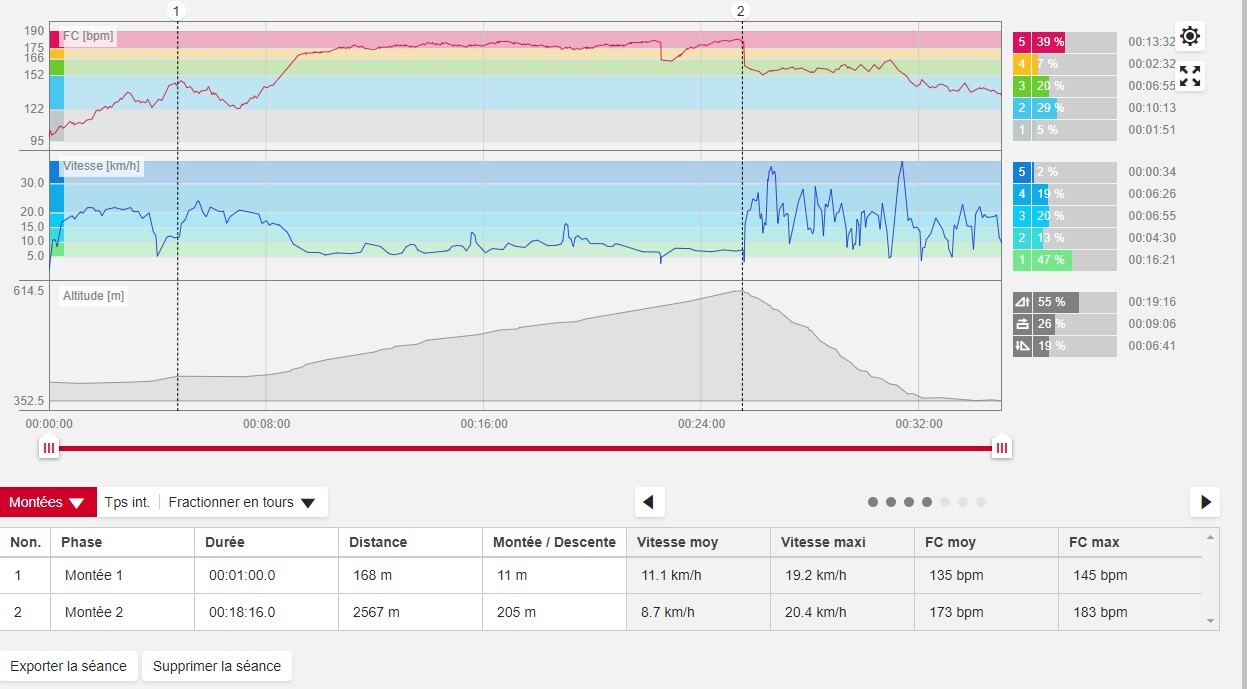Click the uphill altitude icon (55 %)

click(1022, 302)
